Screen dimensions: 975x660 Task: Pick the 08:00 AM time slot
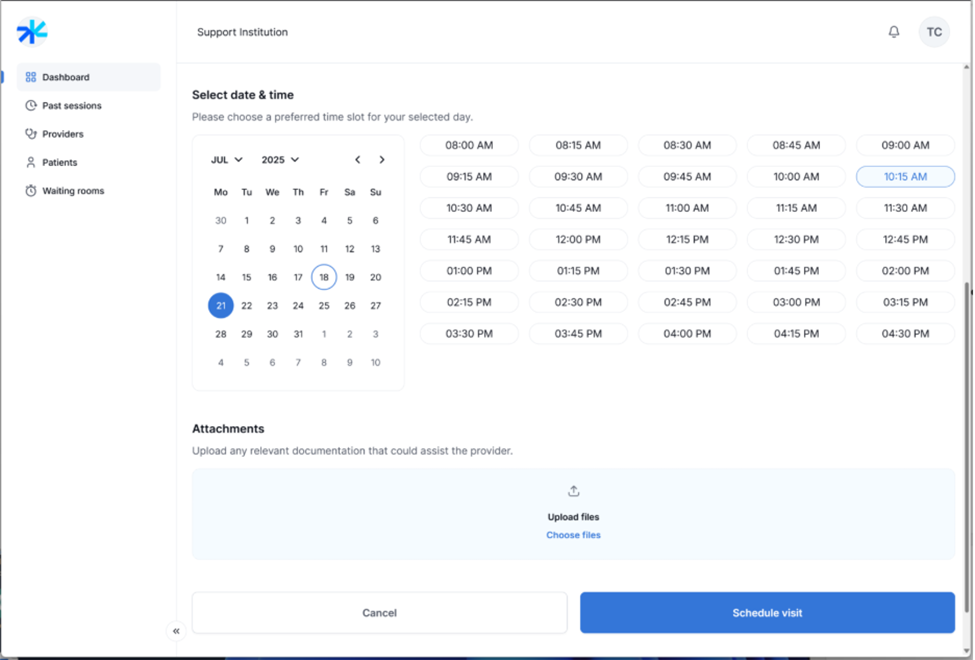coord(469,146)
